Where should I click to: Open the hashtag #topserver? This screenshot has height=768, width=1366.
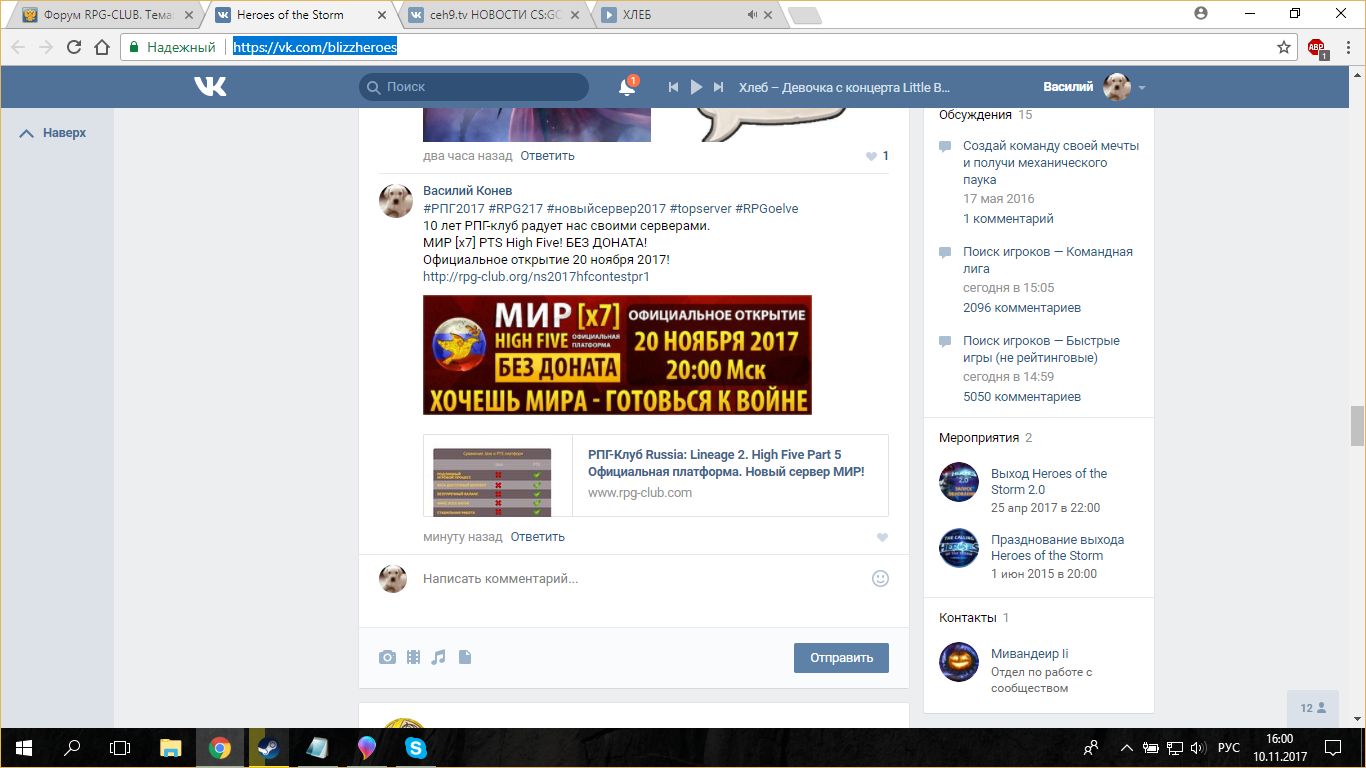(700, 208)
